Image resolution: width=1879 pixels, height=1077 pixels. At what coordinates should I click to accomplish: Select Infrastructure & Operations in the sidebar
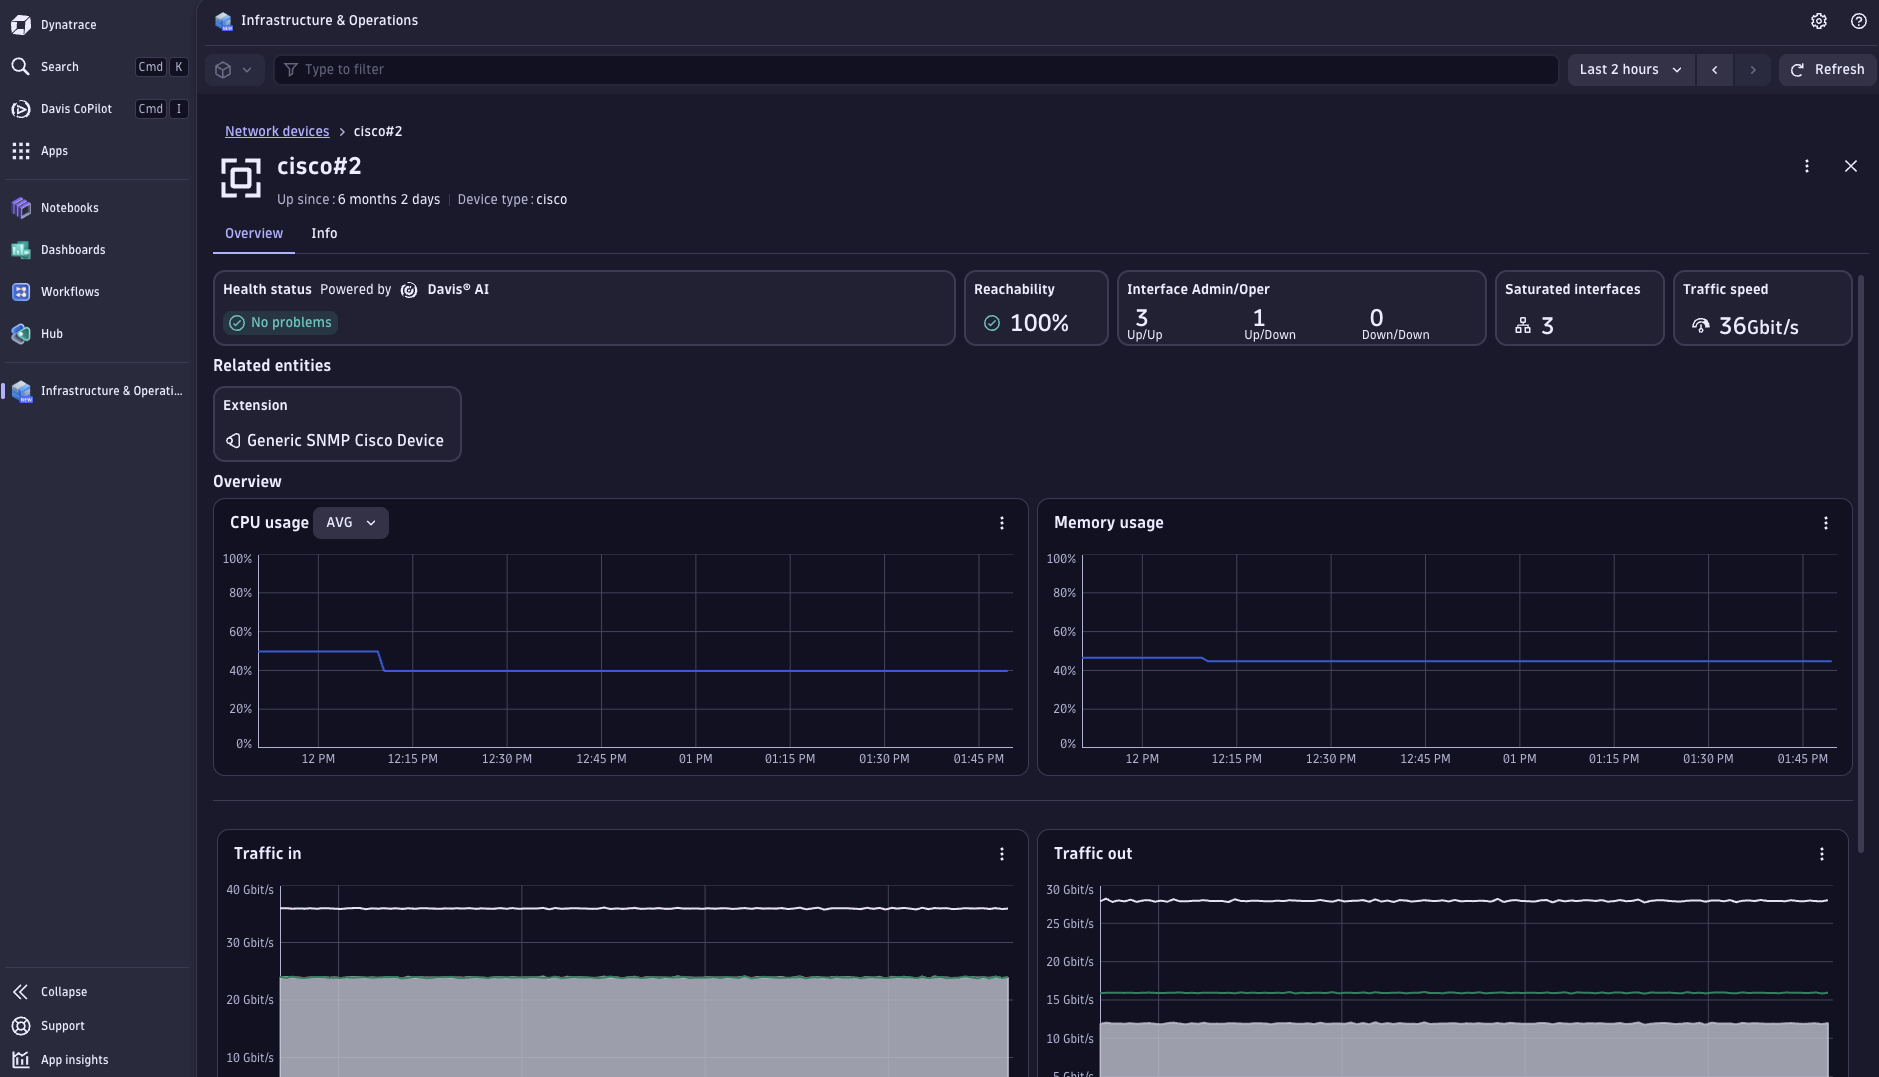point(97,391)
